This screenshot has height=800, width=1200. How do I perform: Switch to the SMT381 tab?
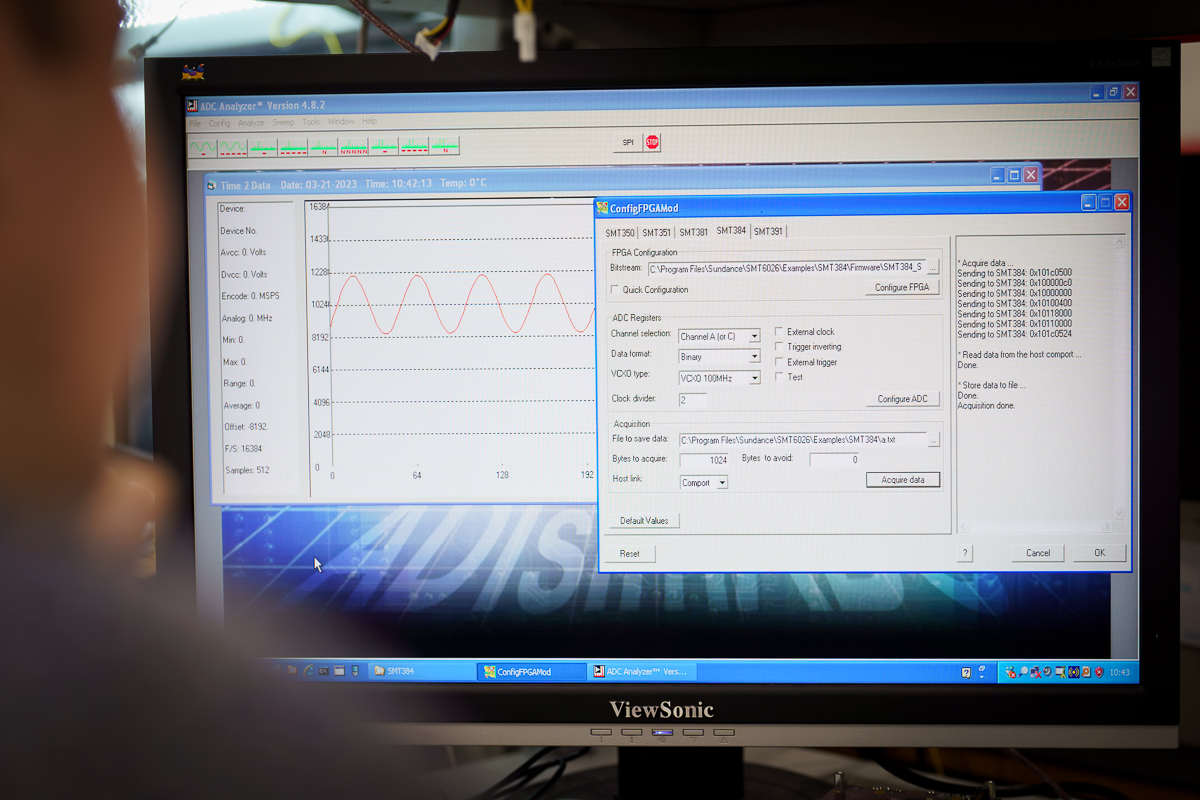click(x=694, y=233)
